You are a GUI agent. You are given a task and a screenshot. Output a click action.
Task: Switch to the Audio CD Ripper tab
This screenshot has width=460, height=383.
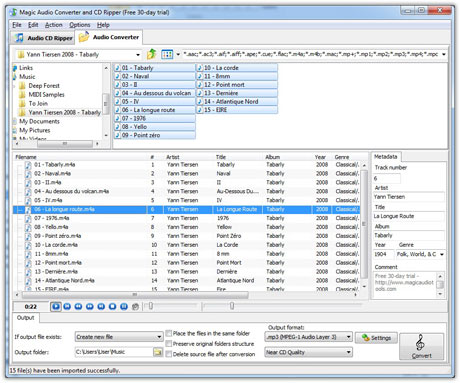(x=44, y=38)
